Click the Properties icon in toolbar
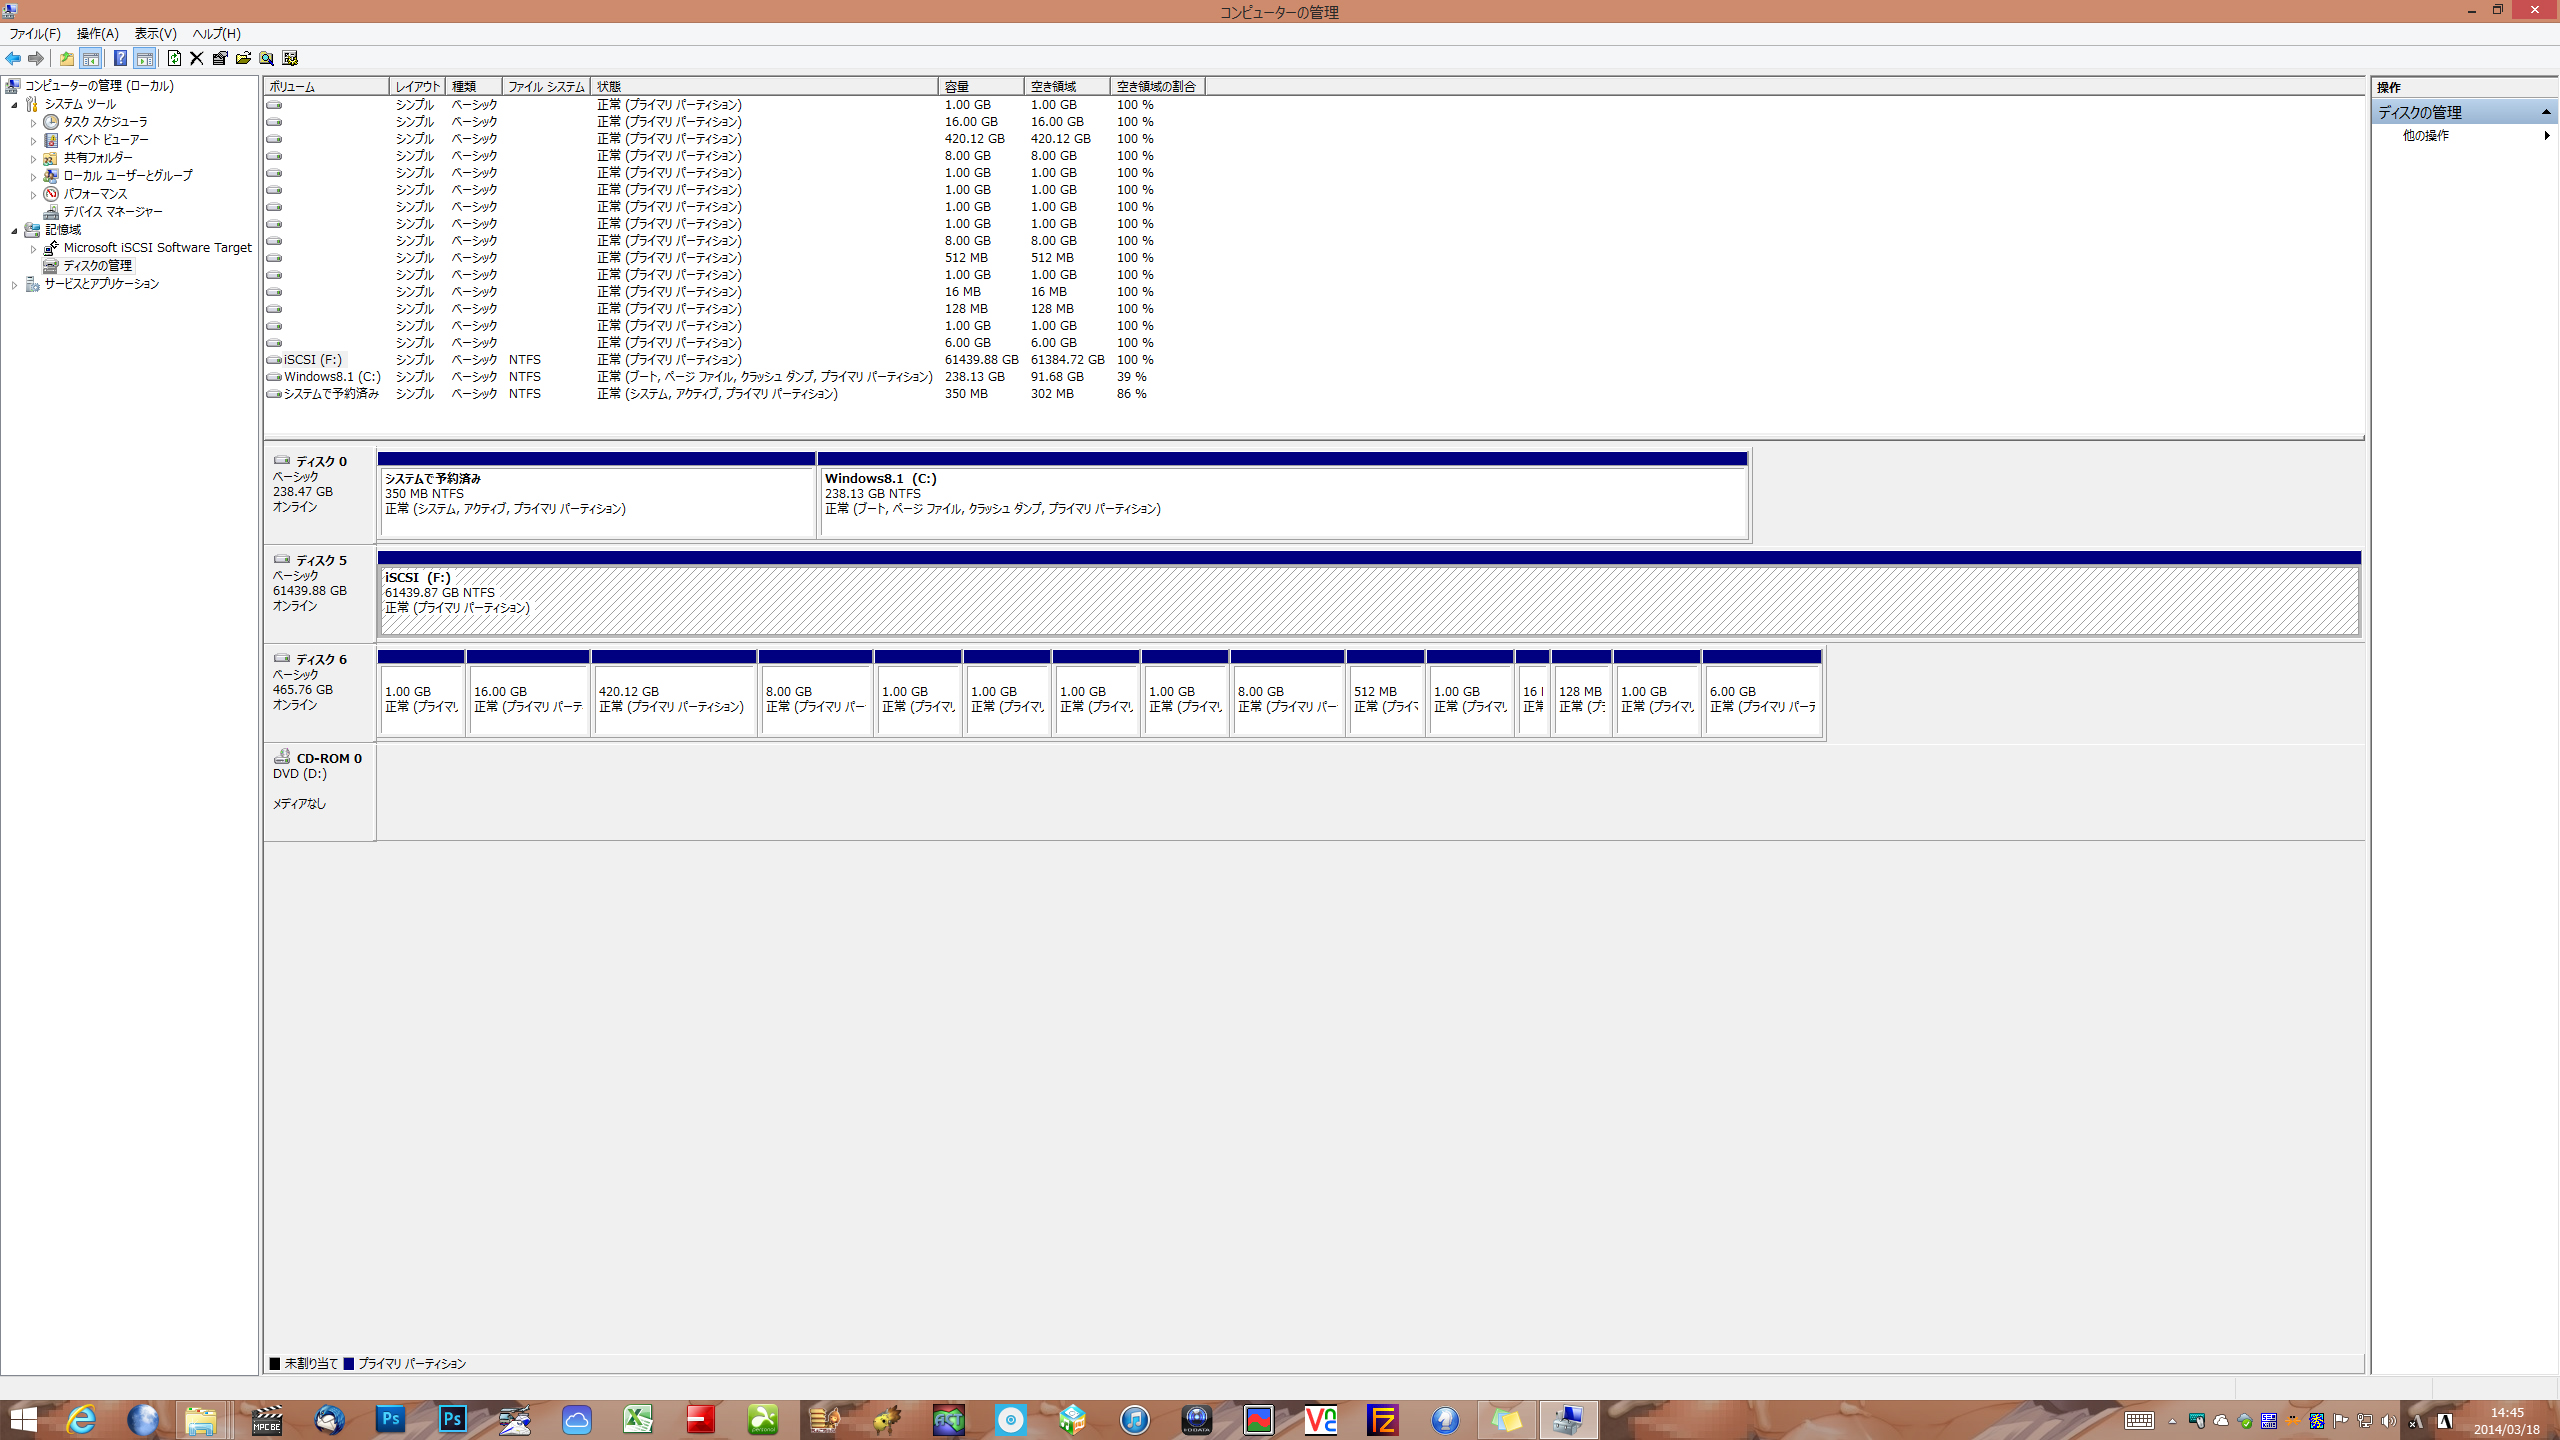This screenshot has height=1440, width=2560. (220, 58)
